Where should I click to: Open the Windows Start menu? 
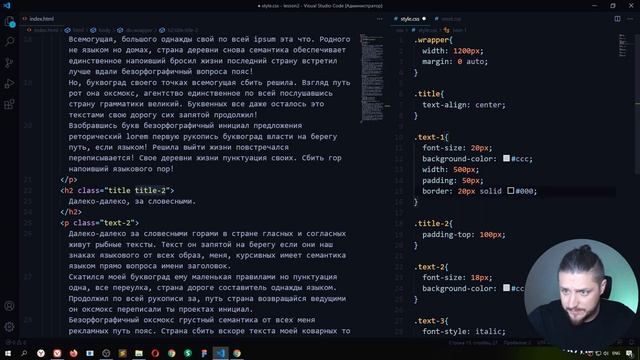tap(7, 353)
